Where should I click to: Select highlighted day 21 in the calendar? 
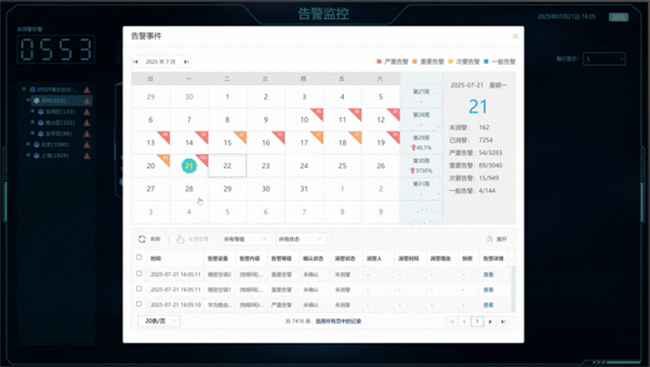[x=189, y=166]
